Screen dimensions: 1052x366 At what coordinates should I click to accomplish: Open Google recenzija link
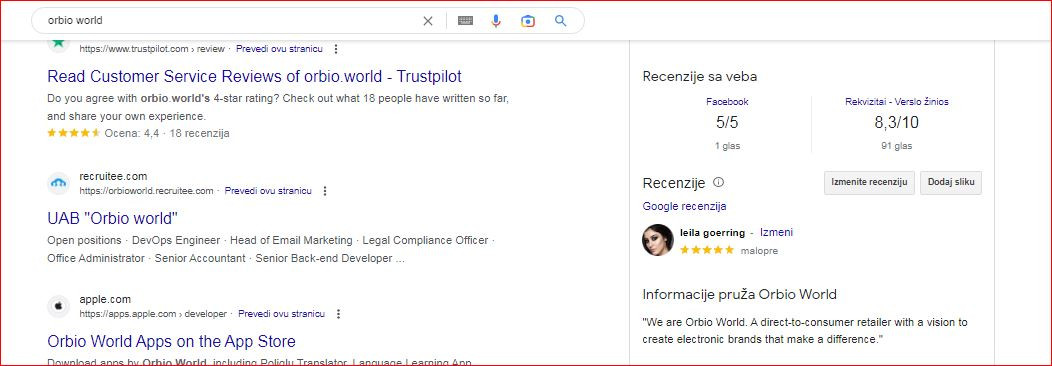pyautogui.click(x=684, y=206)
